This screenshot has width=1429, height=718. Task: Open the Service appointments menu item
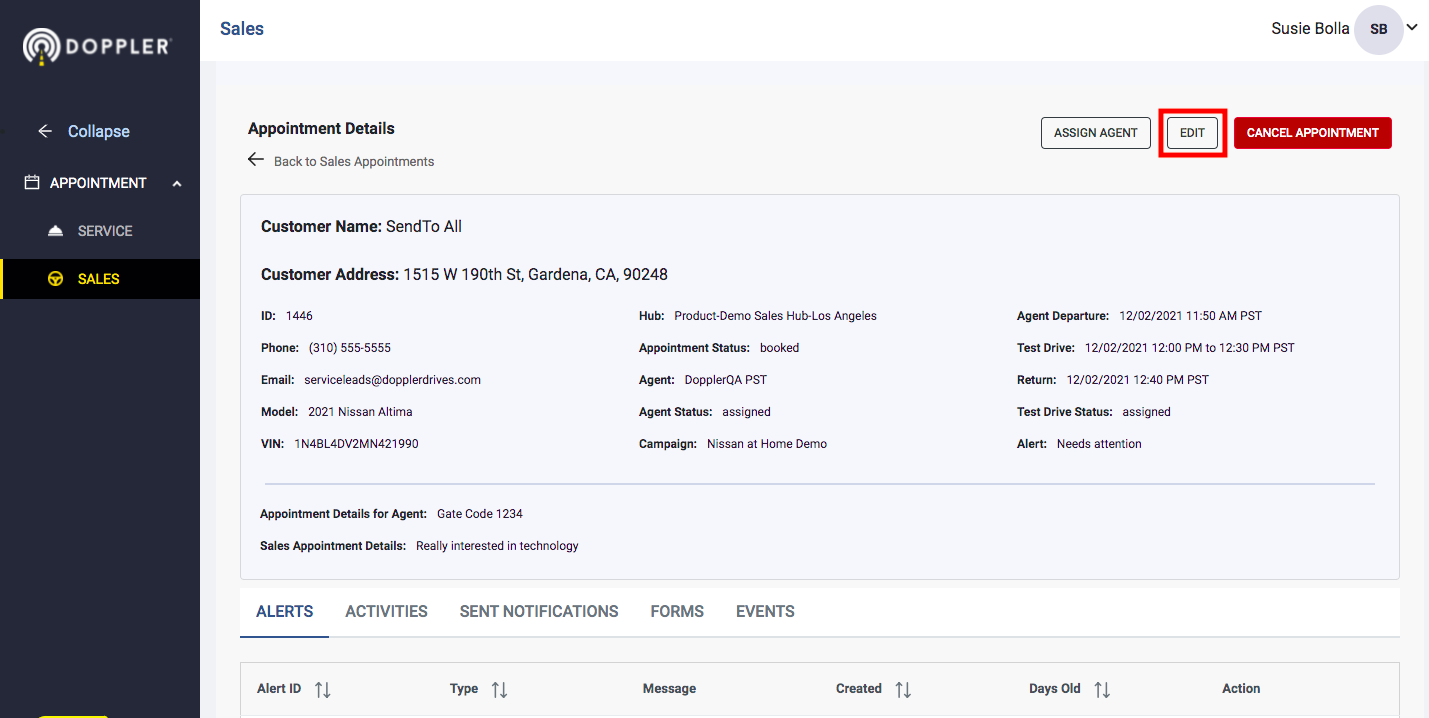(x=100, y=231)
